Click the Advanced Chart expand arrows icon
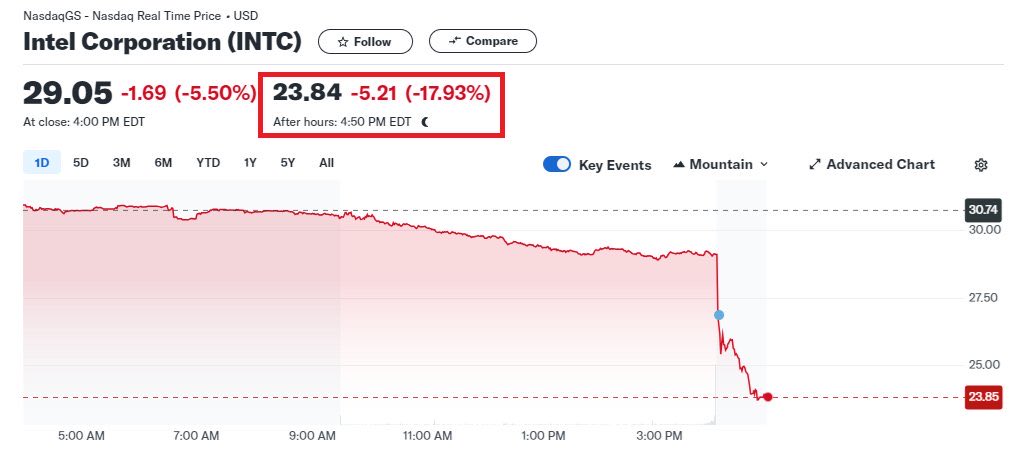This screenshot has width=1017, height=458. [814, 165]
